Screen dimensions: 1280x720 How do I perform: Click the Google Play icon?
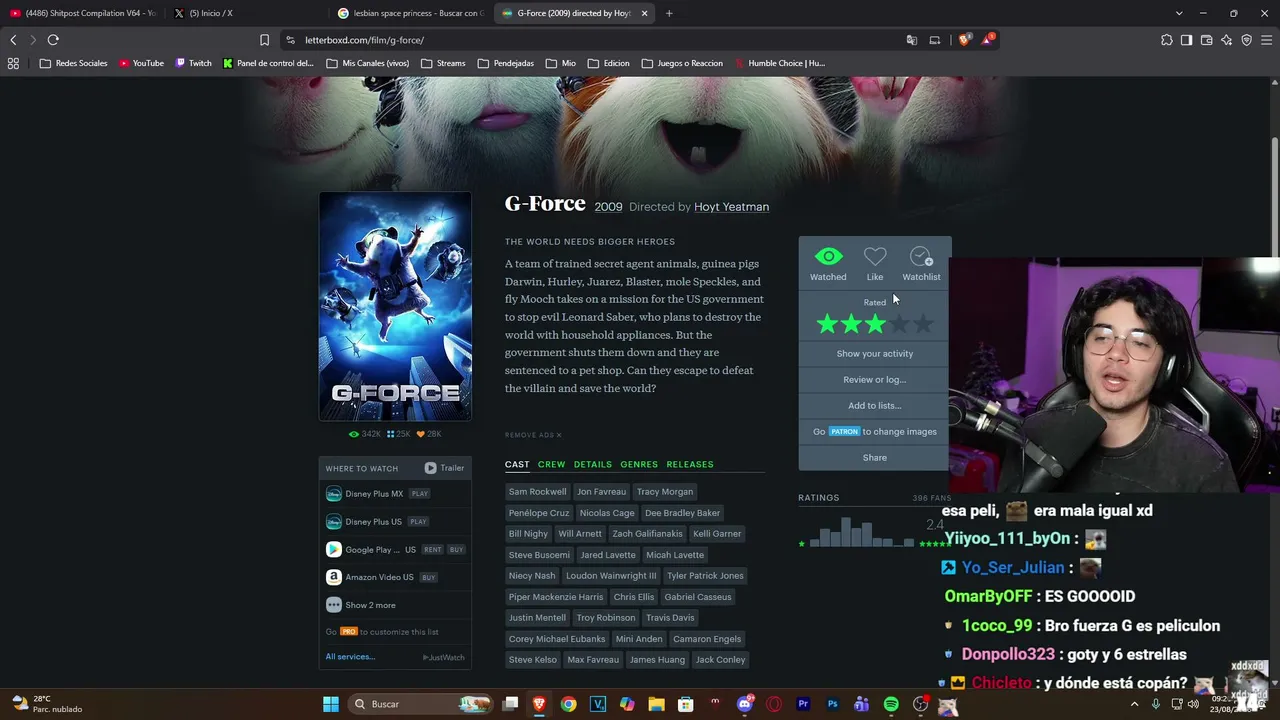click(334, 549)
